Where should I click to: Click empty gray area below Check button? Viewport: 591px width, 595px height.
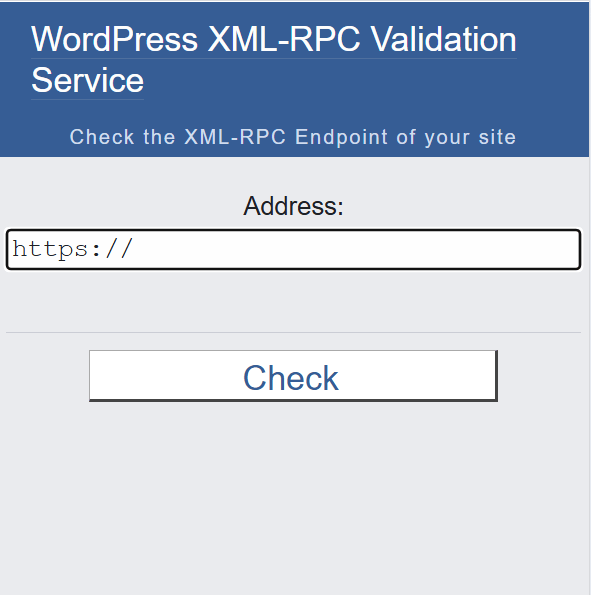pos(293,493)
